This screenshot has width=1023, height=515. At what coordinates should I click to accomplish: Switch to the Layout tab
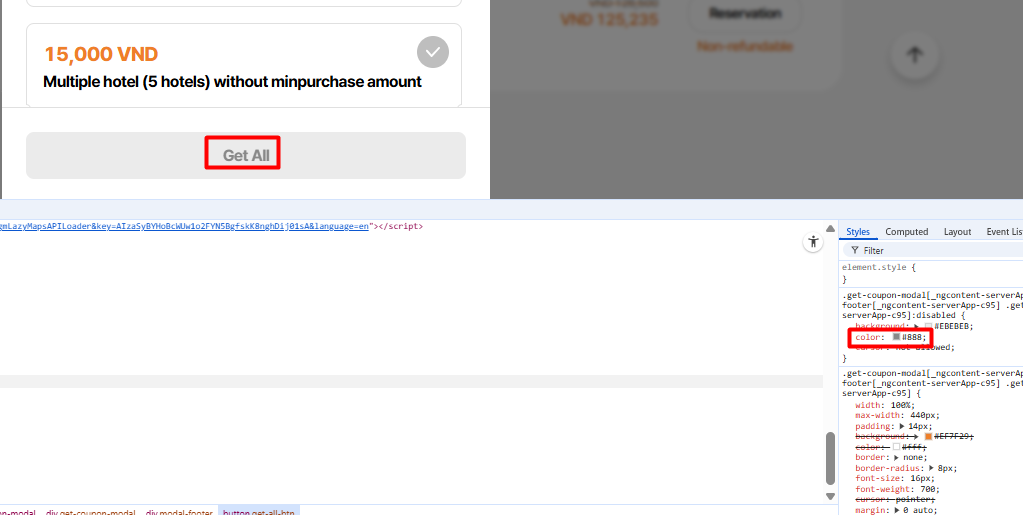pyautogui.click(x=957, y=232)
